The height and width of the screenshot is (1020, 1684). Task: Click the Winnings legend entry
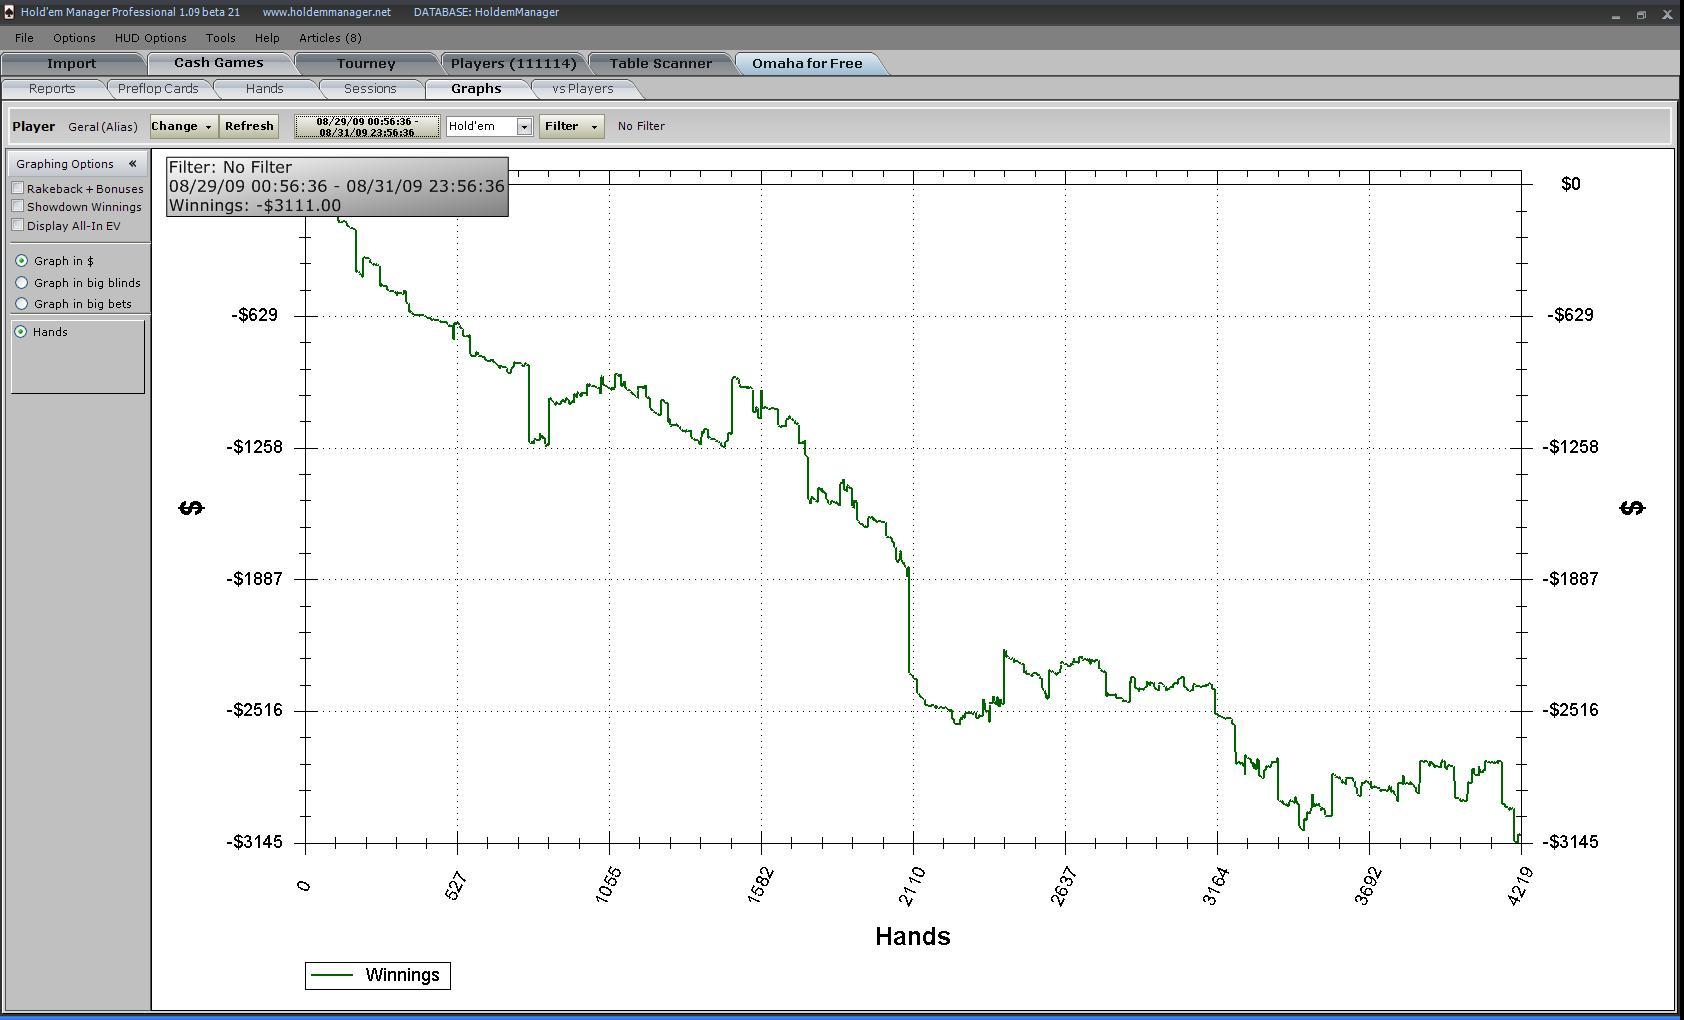[x=378, y=975]
